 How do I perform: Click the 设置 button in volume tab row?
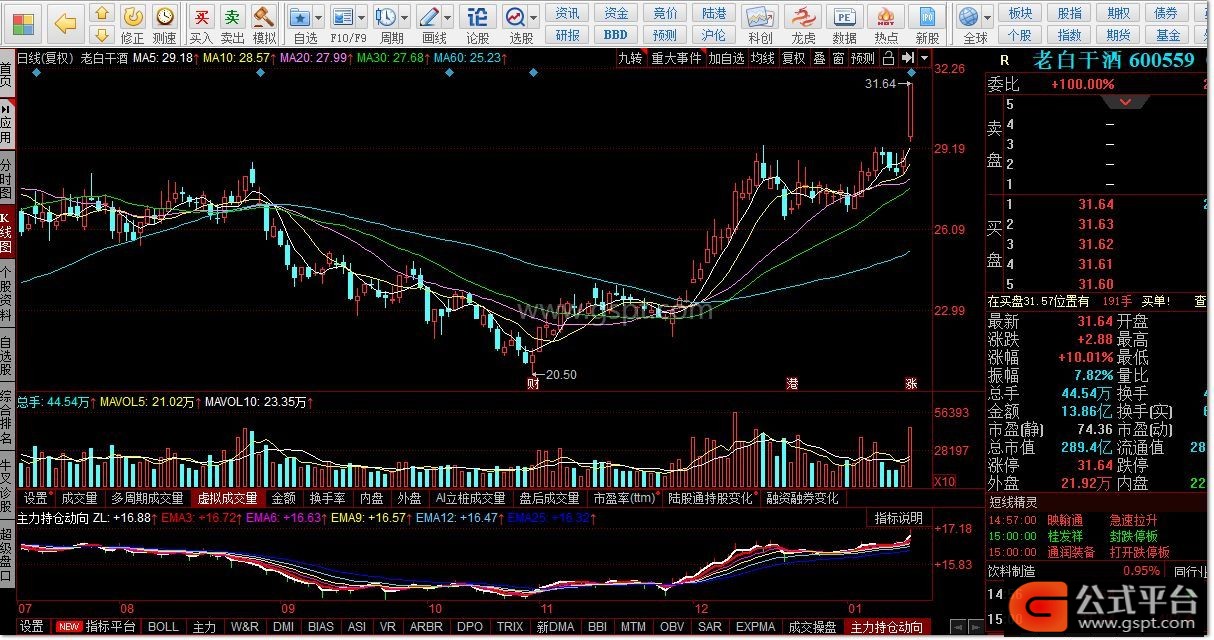pyautogui.click(x=36, y=498)
